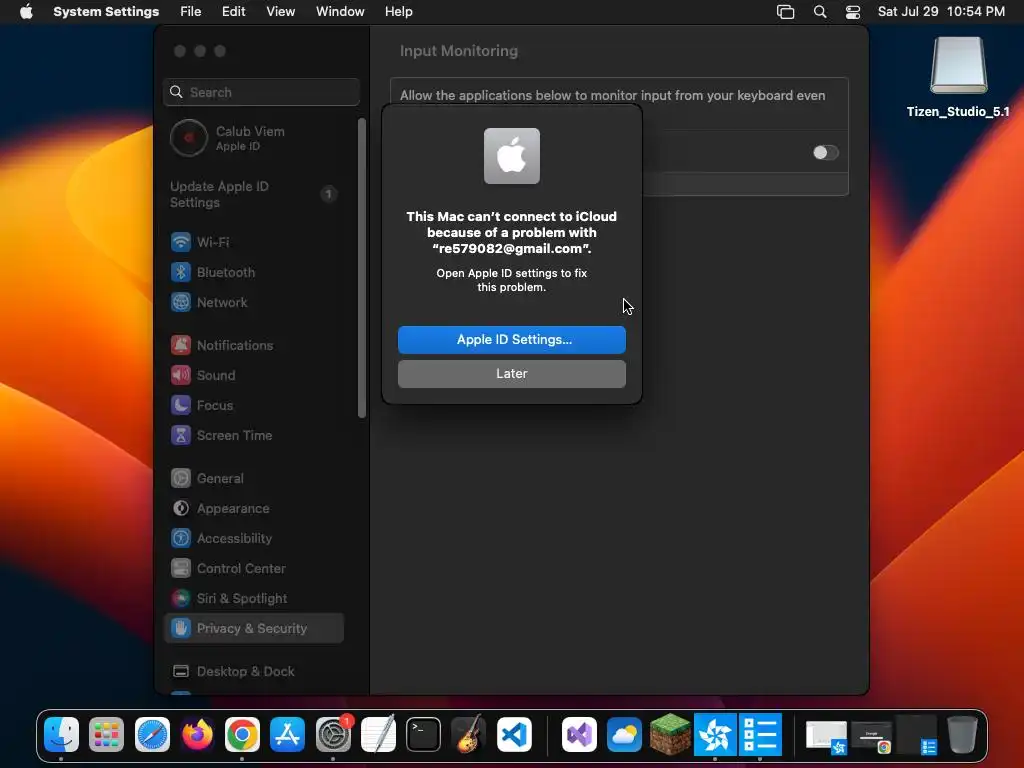Image resolution: width=1024 pixels, height=768 pixels.
Task: Select the Desktop & Dock sidebar icon
Action: [x=181, y=671]
